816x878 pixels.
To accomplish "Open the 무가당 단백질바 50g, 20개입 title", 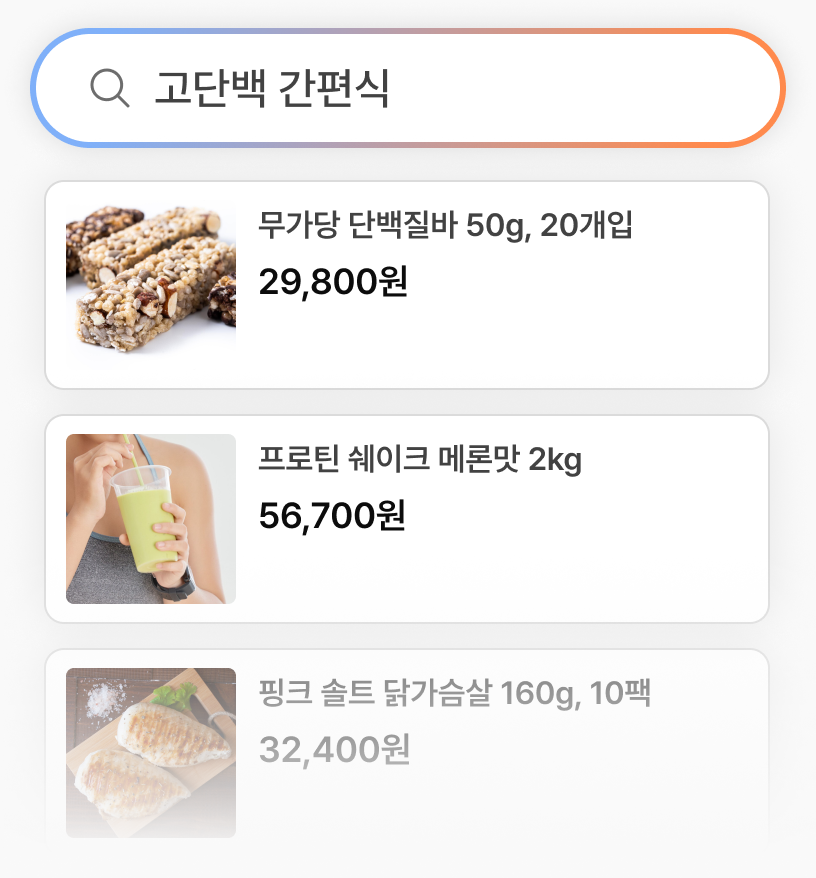I will (x=445, y=226).
